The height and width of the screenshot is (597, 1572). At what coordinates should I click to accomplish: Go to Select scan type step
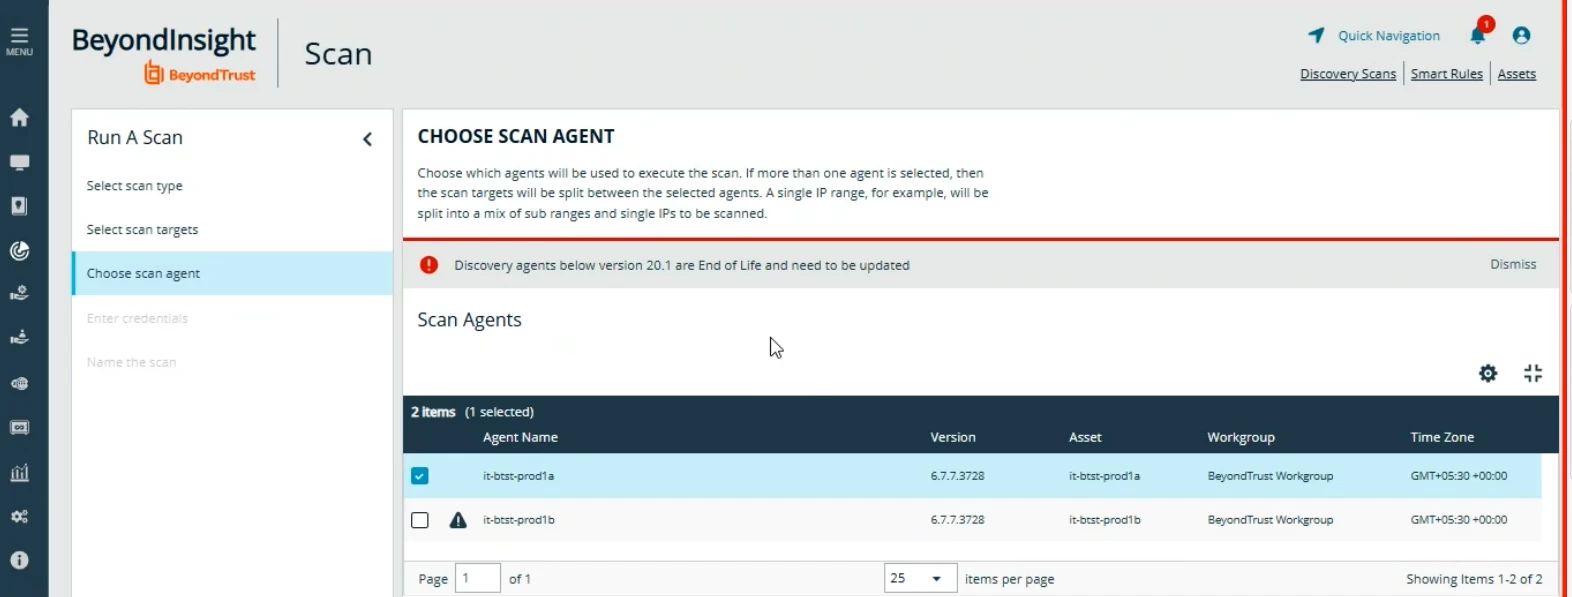point(134,186)
